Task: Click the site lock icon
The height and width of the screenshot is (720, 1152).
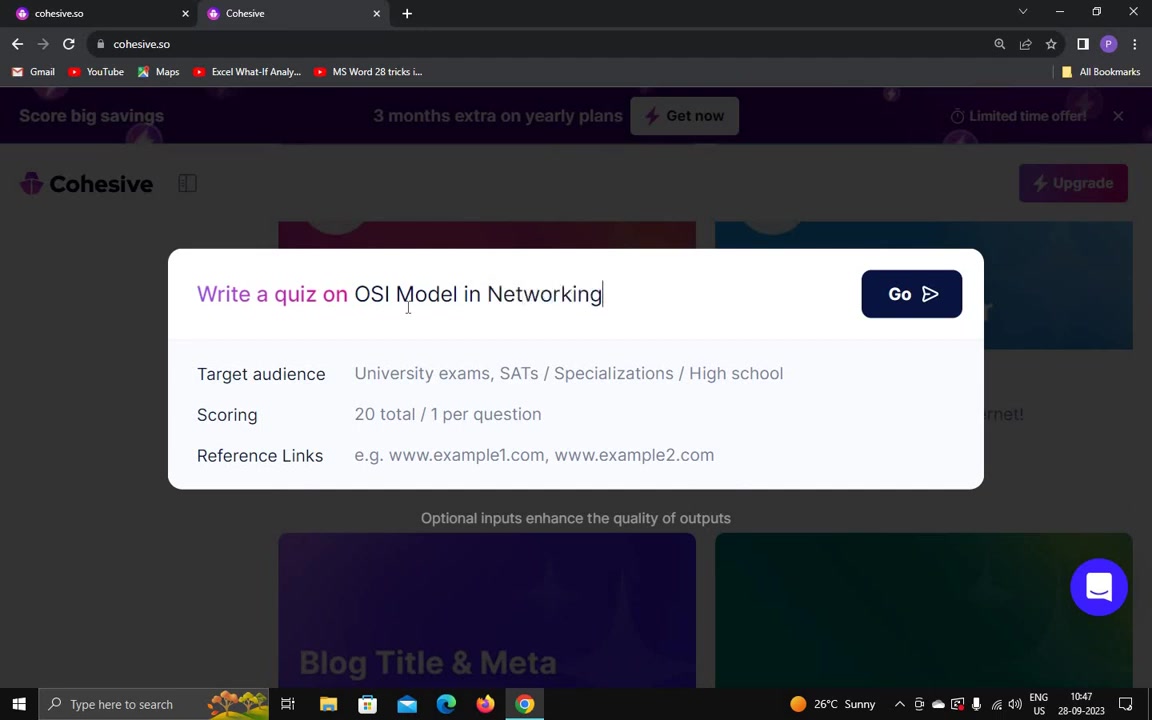Action: 101,44
